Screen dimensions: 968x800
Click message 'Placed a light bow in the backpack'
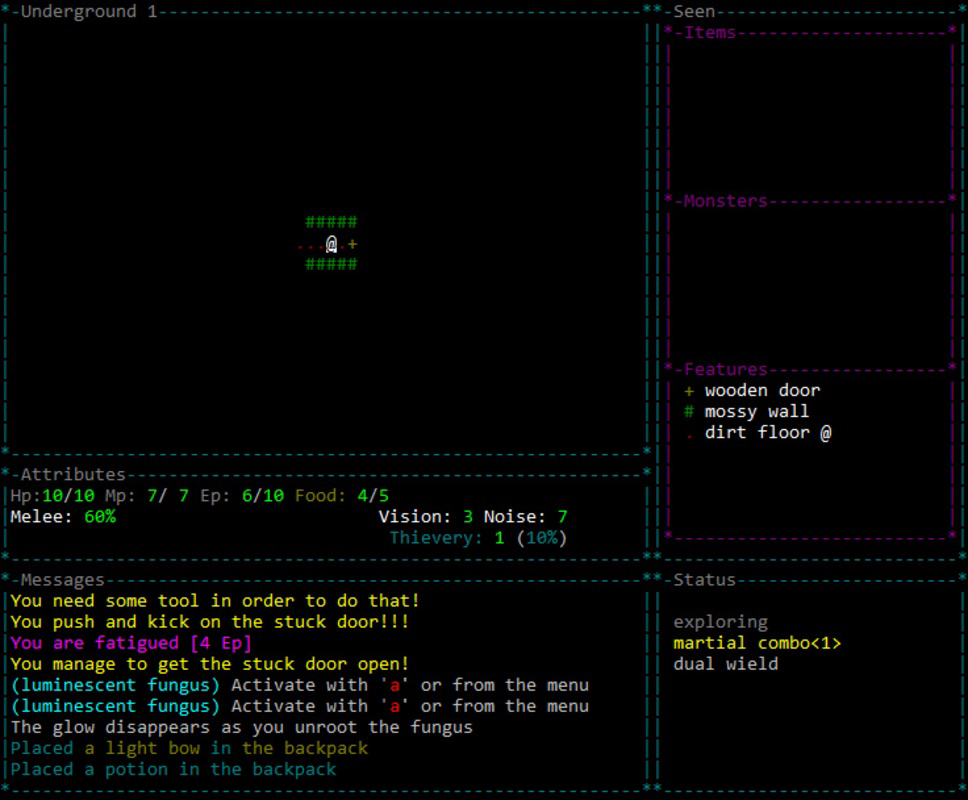click(189, 749)
